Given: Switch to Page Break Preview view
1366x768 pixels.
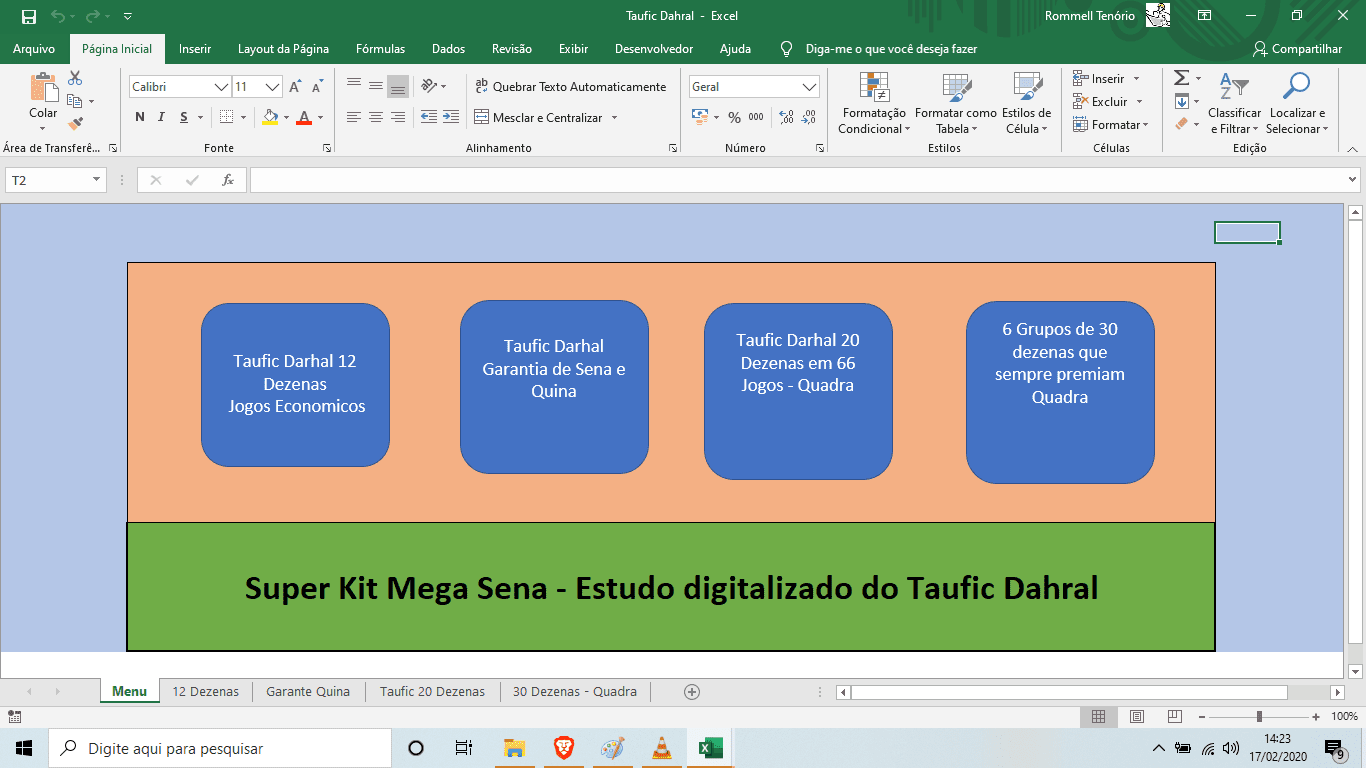Looking at the screenshot, I should pyautogui.click(x=1174, y=716).
